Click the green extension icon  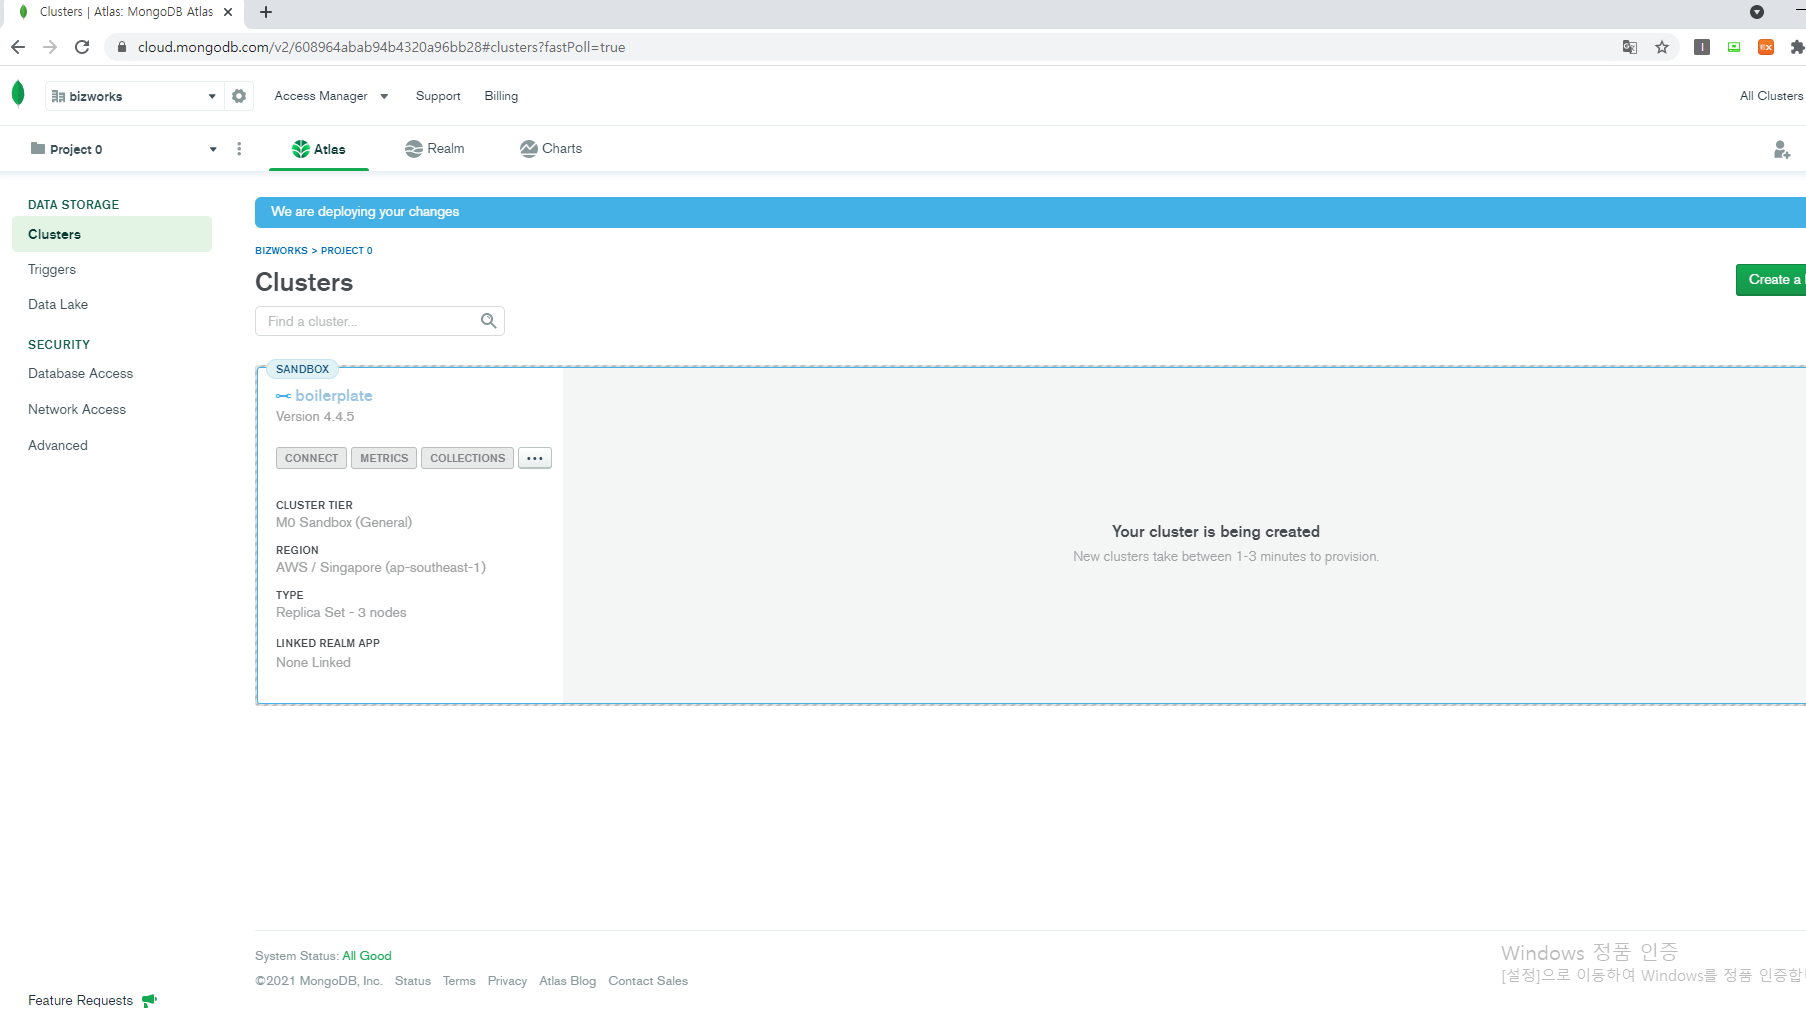(x=1734, y=47)
